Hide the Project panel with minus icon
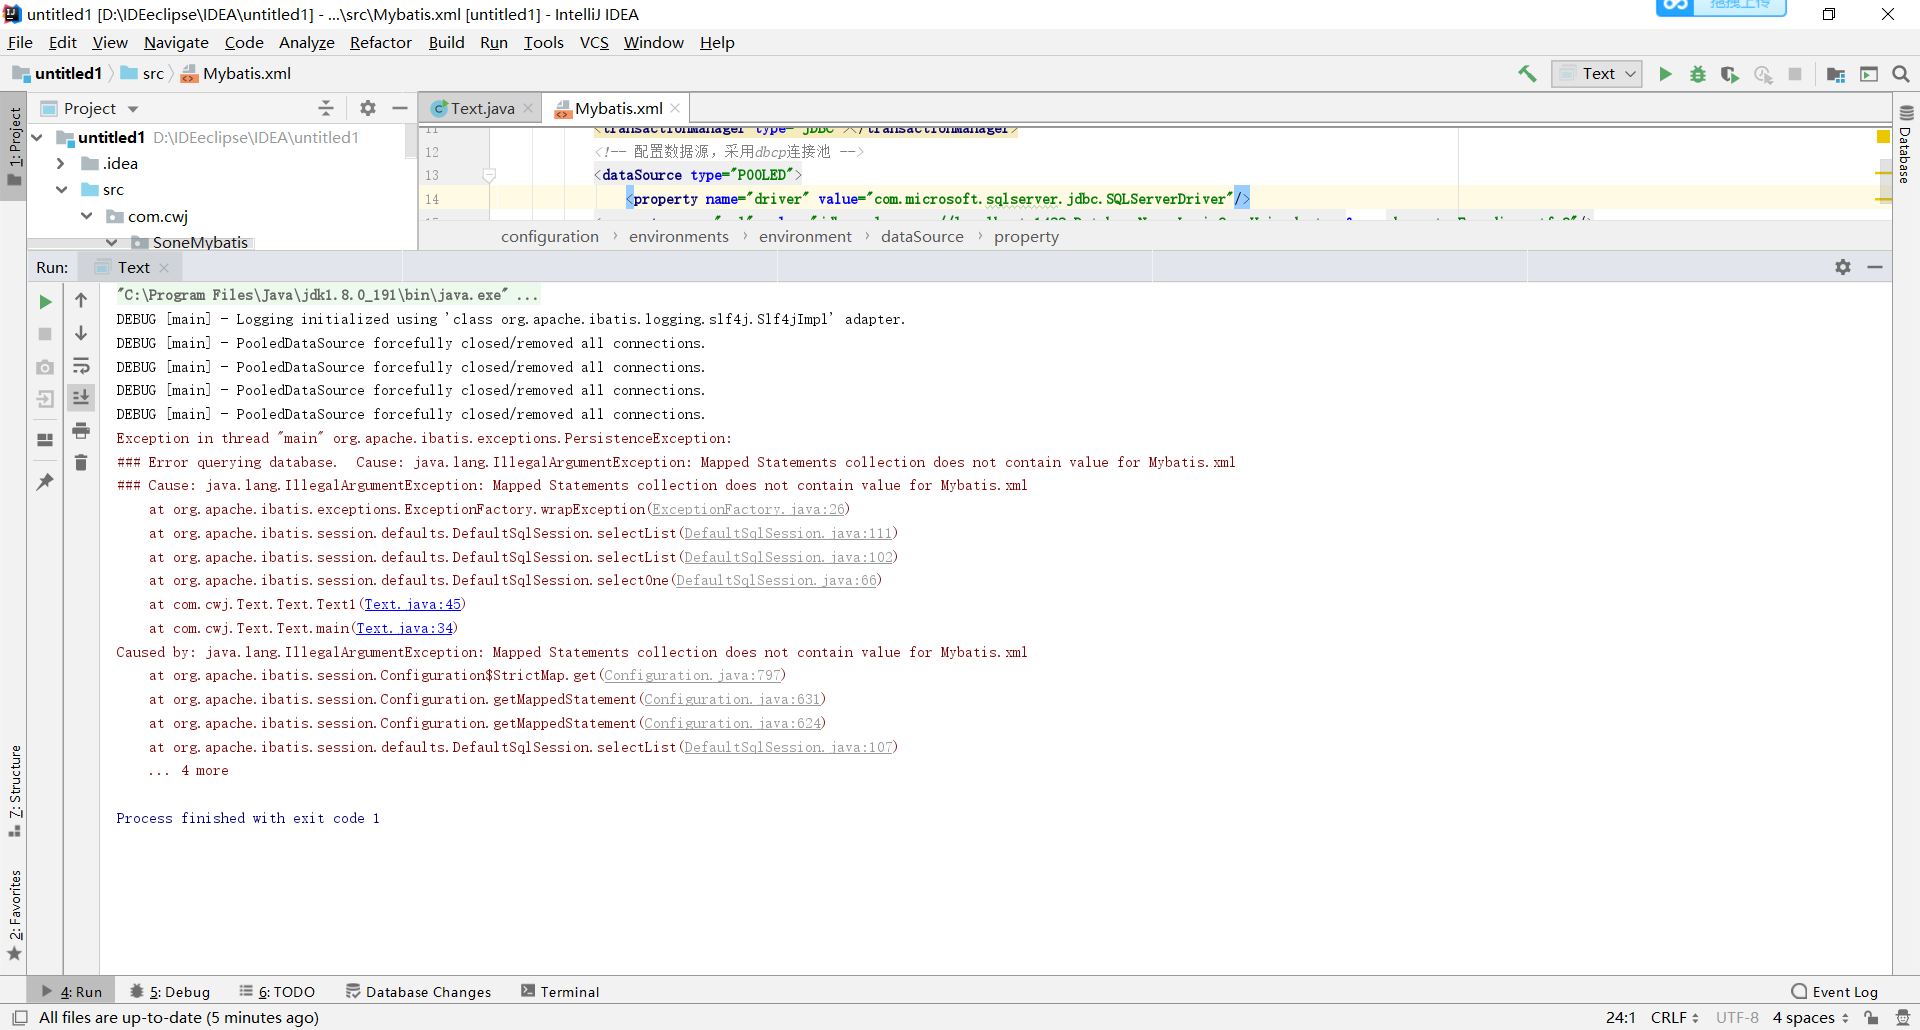The width and height of the screenshot is (1920, 1030). pyautogui.click(x=400, y=108)
